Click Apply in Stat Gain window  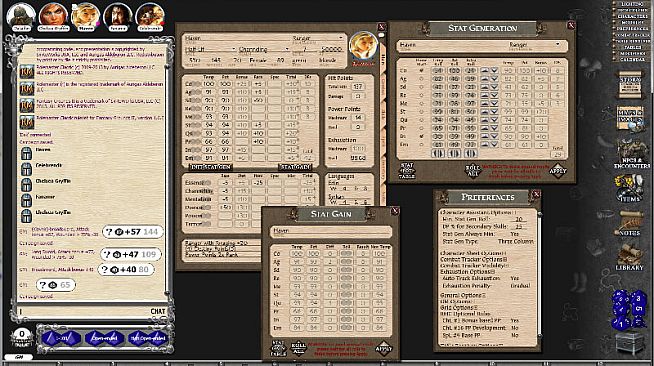click(x=383, y=348)
